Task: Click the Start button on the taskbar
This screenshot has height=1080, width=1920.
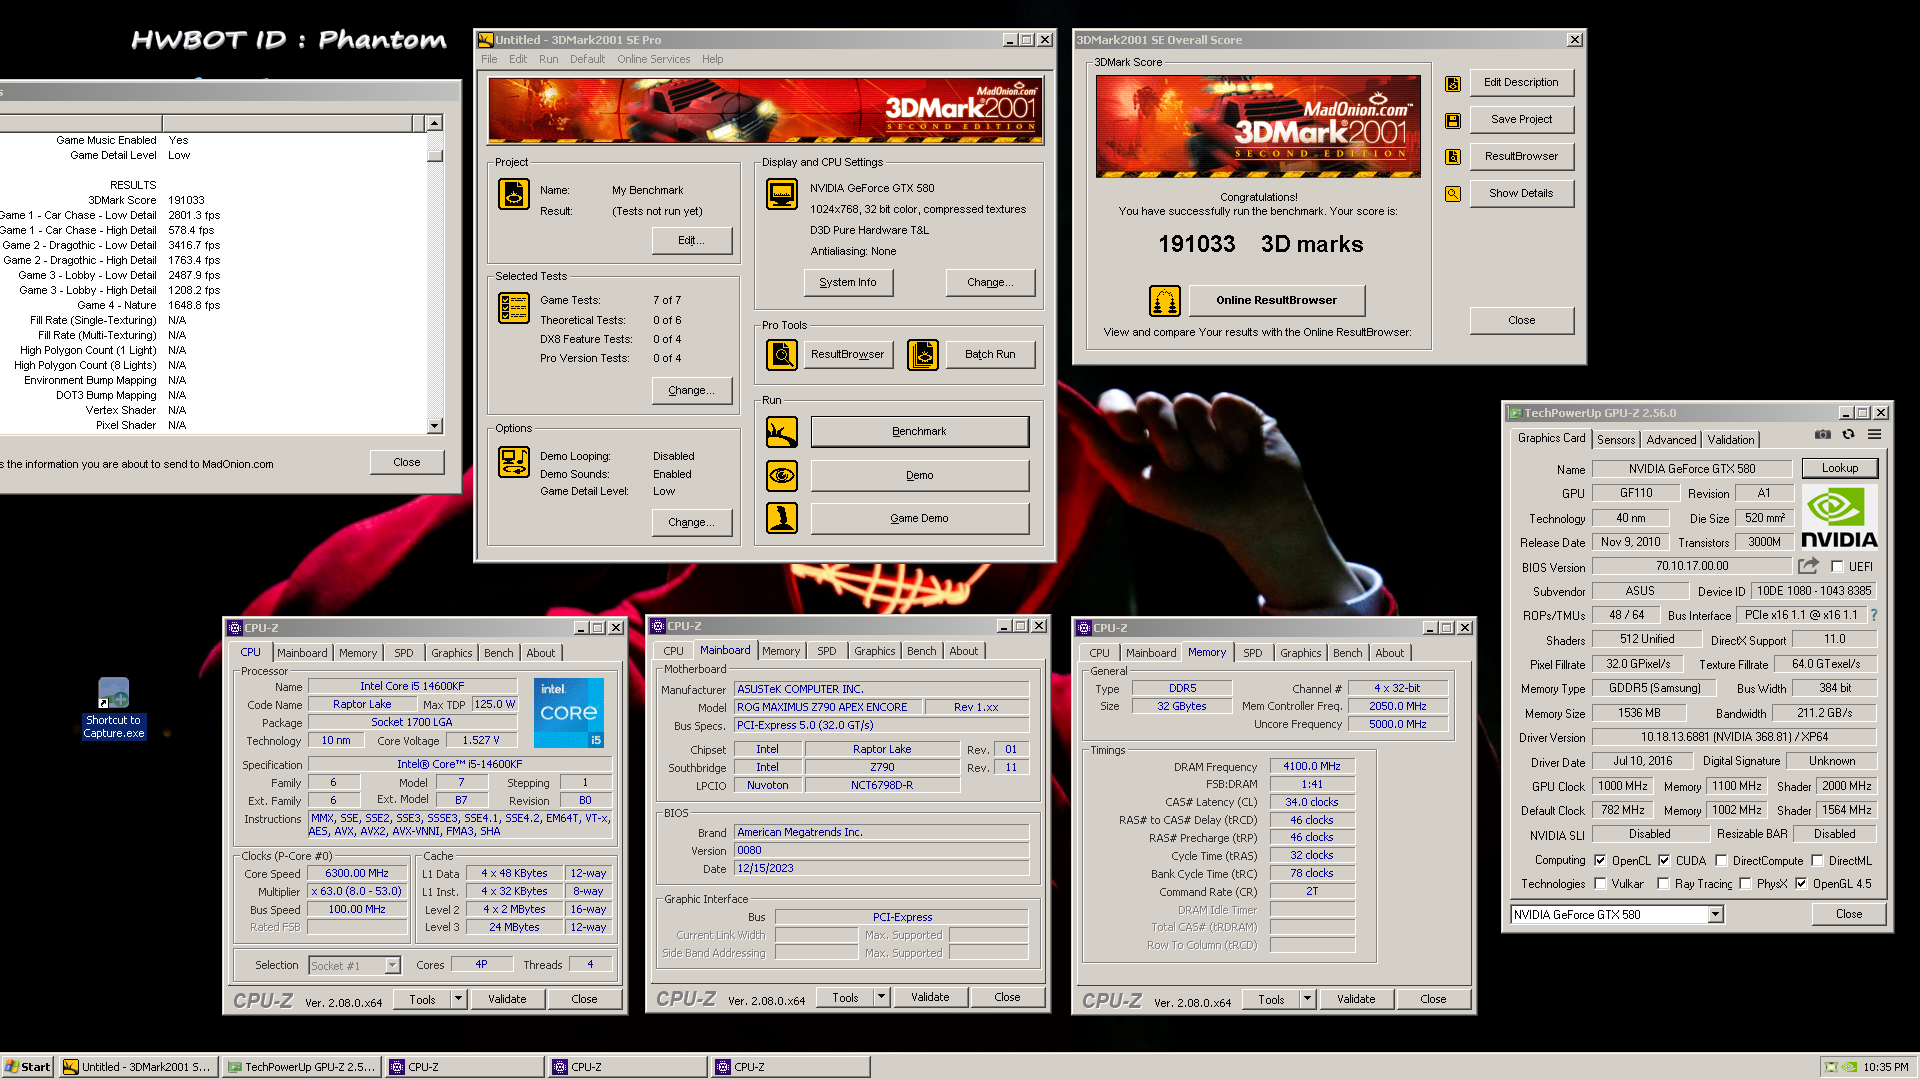Action: [x=27, y=1067]
